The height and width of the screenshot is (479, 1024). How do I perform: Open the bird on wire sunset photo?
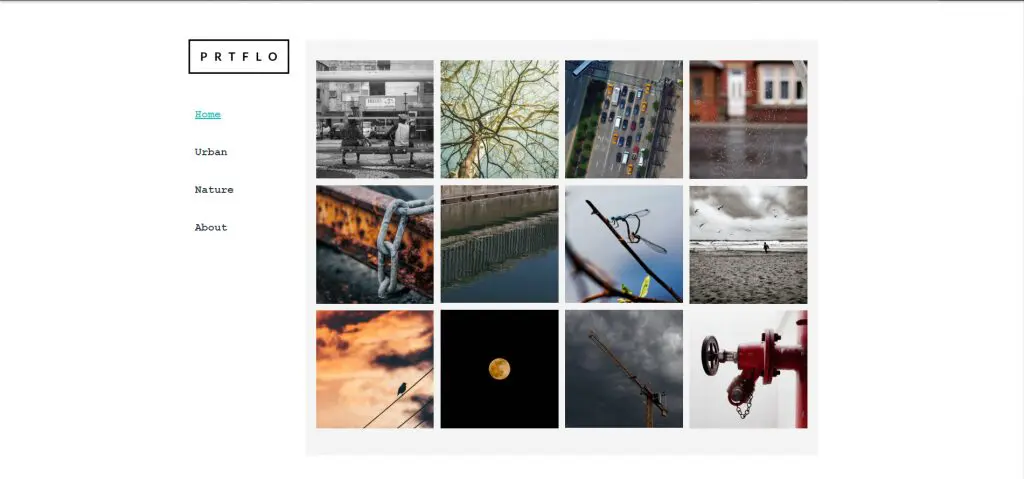tap(375, 369)
